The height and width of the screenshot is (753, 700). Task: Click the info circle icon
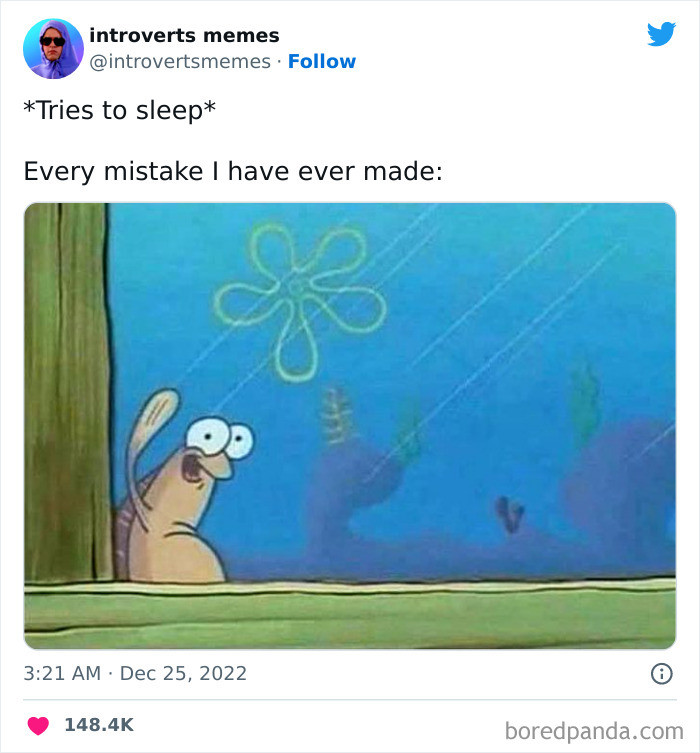pos(661,675)
